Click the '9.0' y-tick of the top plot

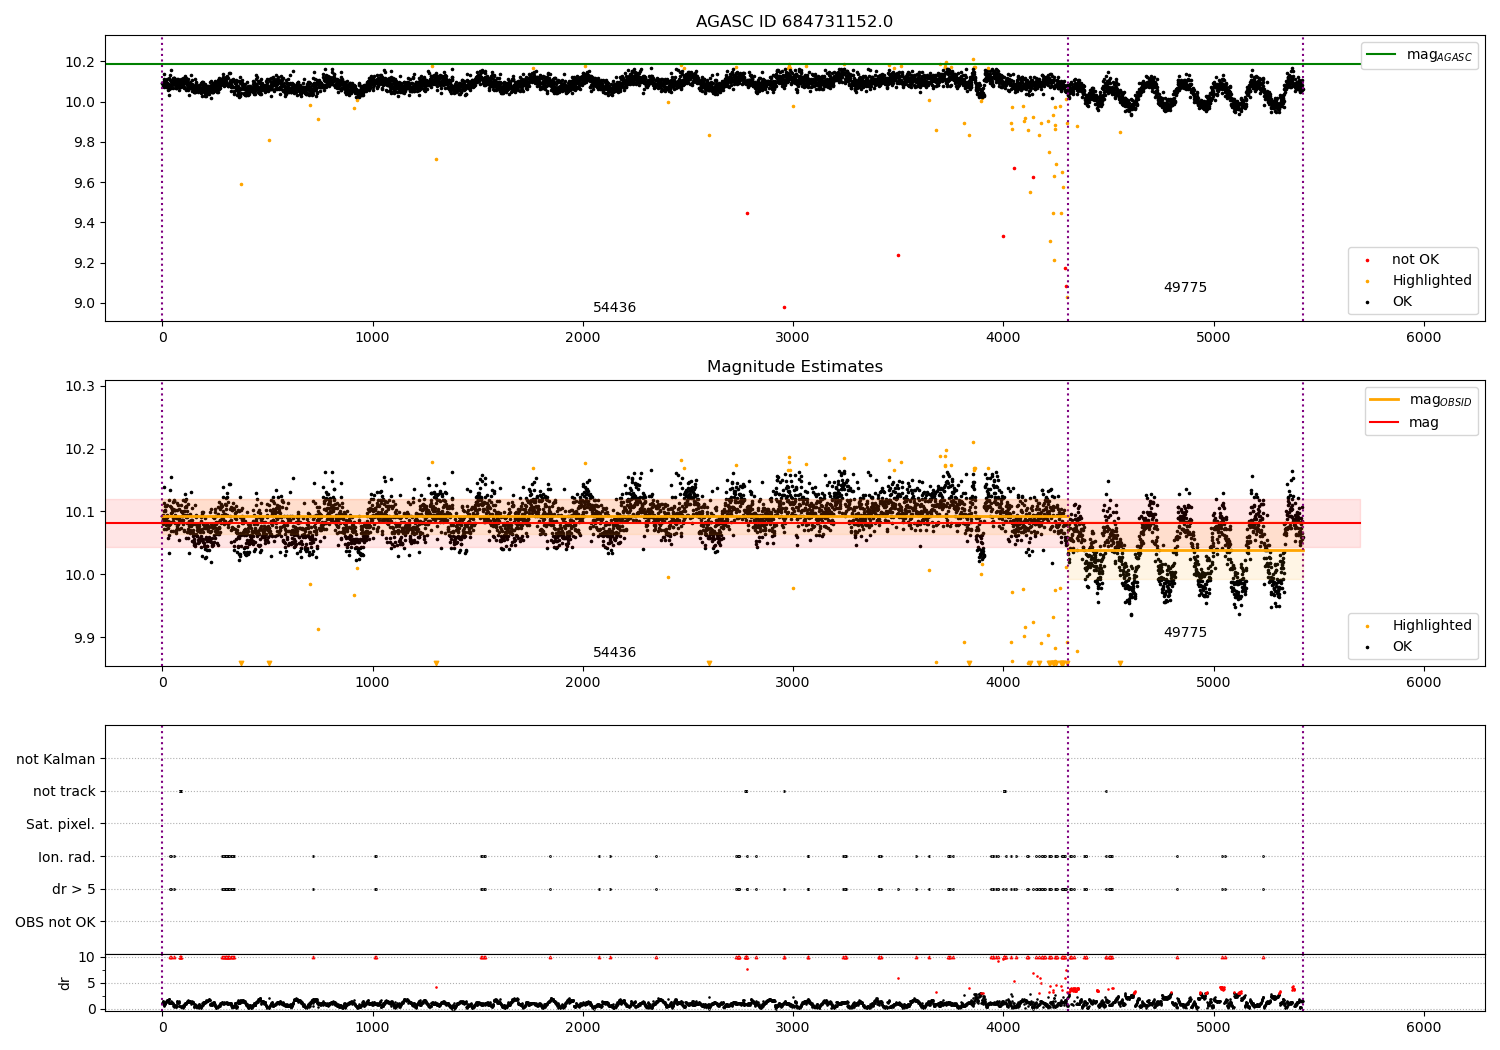84,304
